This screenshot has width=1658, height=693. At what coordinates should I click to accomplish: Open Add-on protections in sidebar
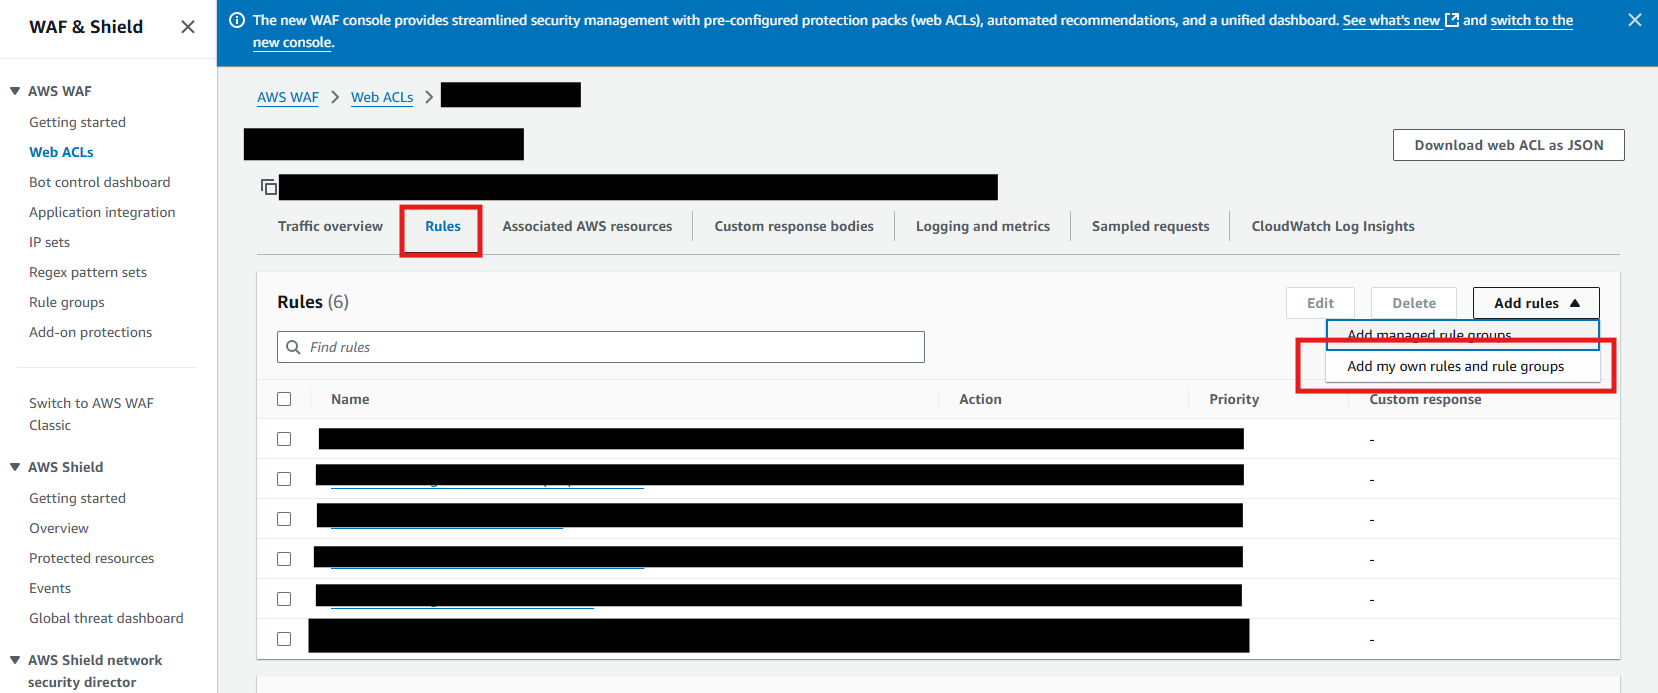tap(90, 332)
